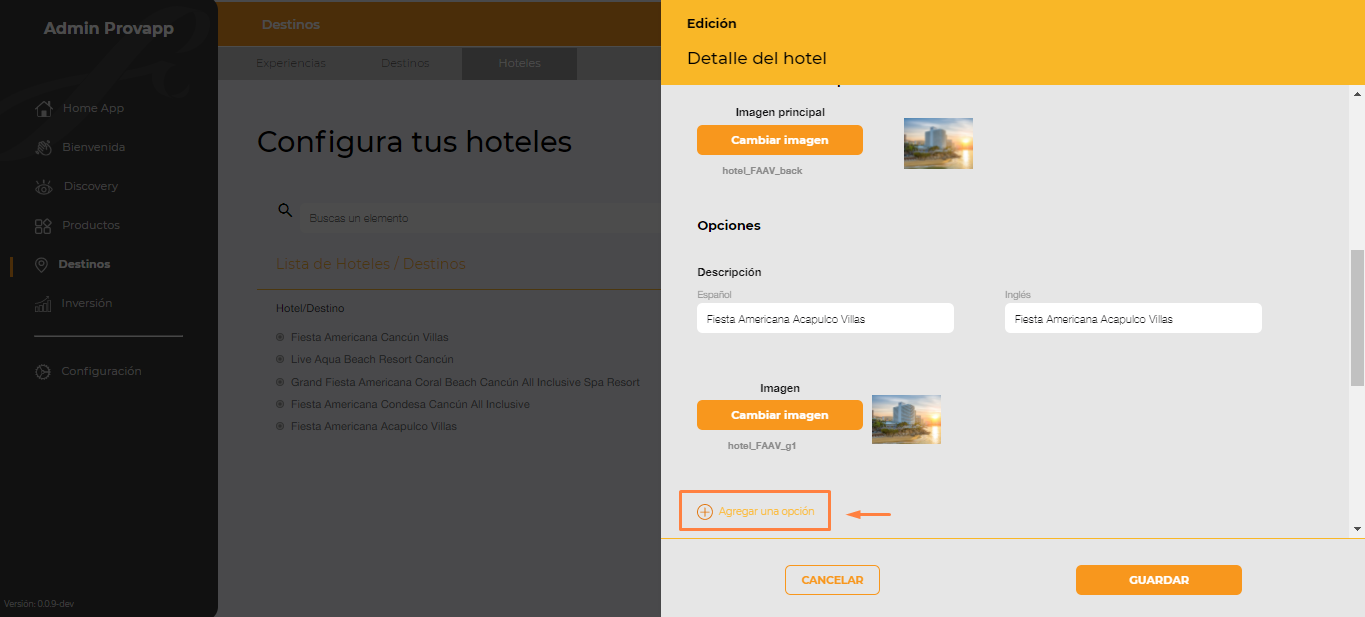1365x617 pixels.
Task: Open Configuración menu item
Action: pos(102,371)
